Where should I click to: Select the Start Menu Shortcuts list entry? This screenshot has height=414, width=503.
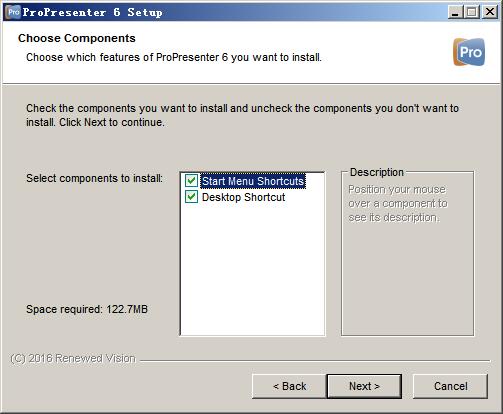pos(253,181)
